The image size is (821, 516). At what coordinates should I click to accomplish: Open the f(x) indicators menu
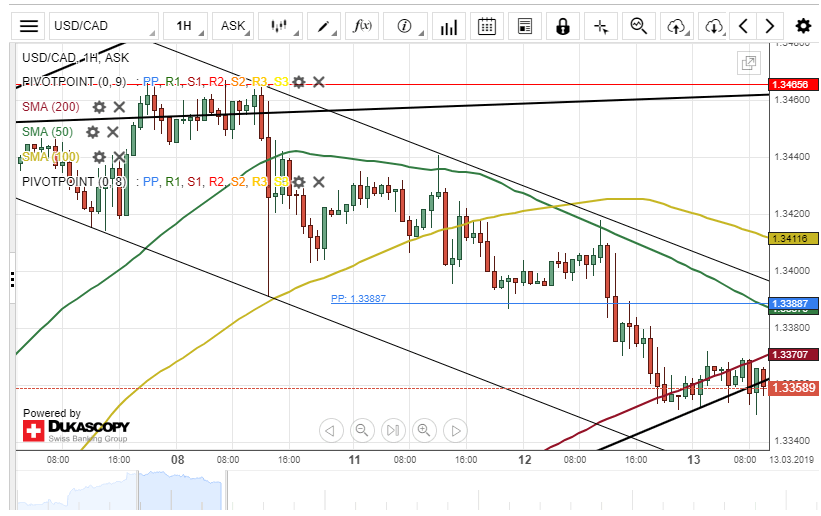(362, 26)
